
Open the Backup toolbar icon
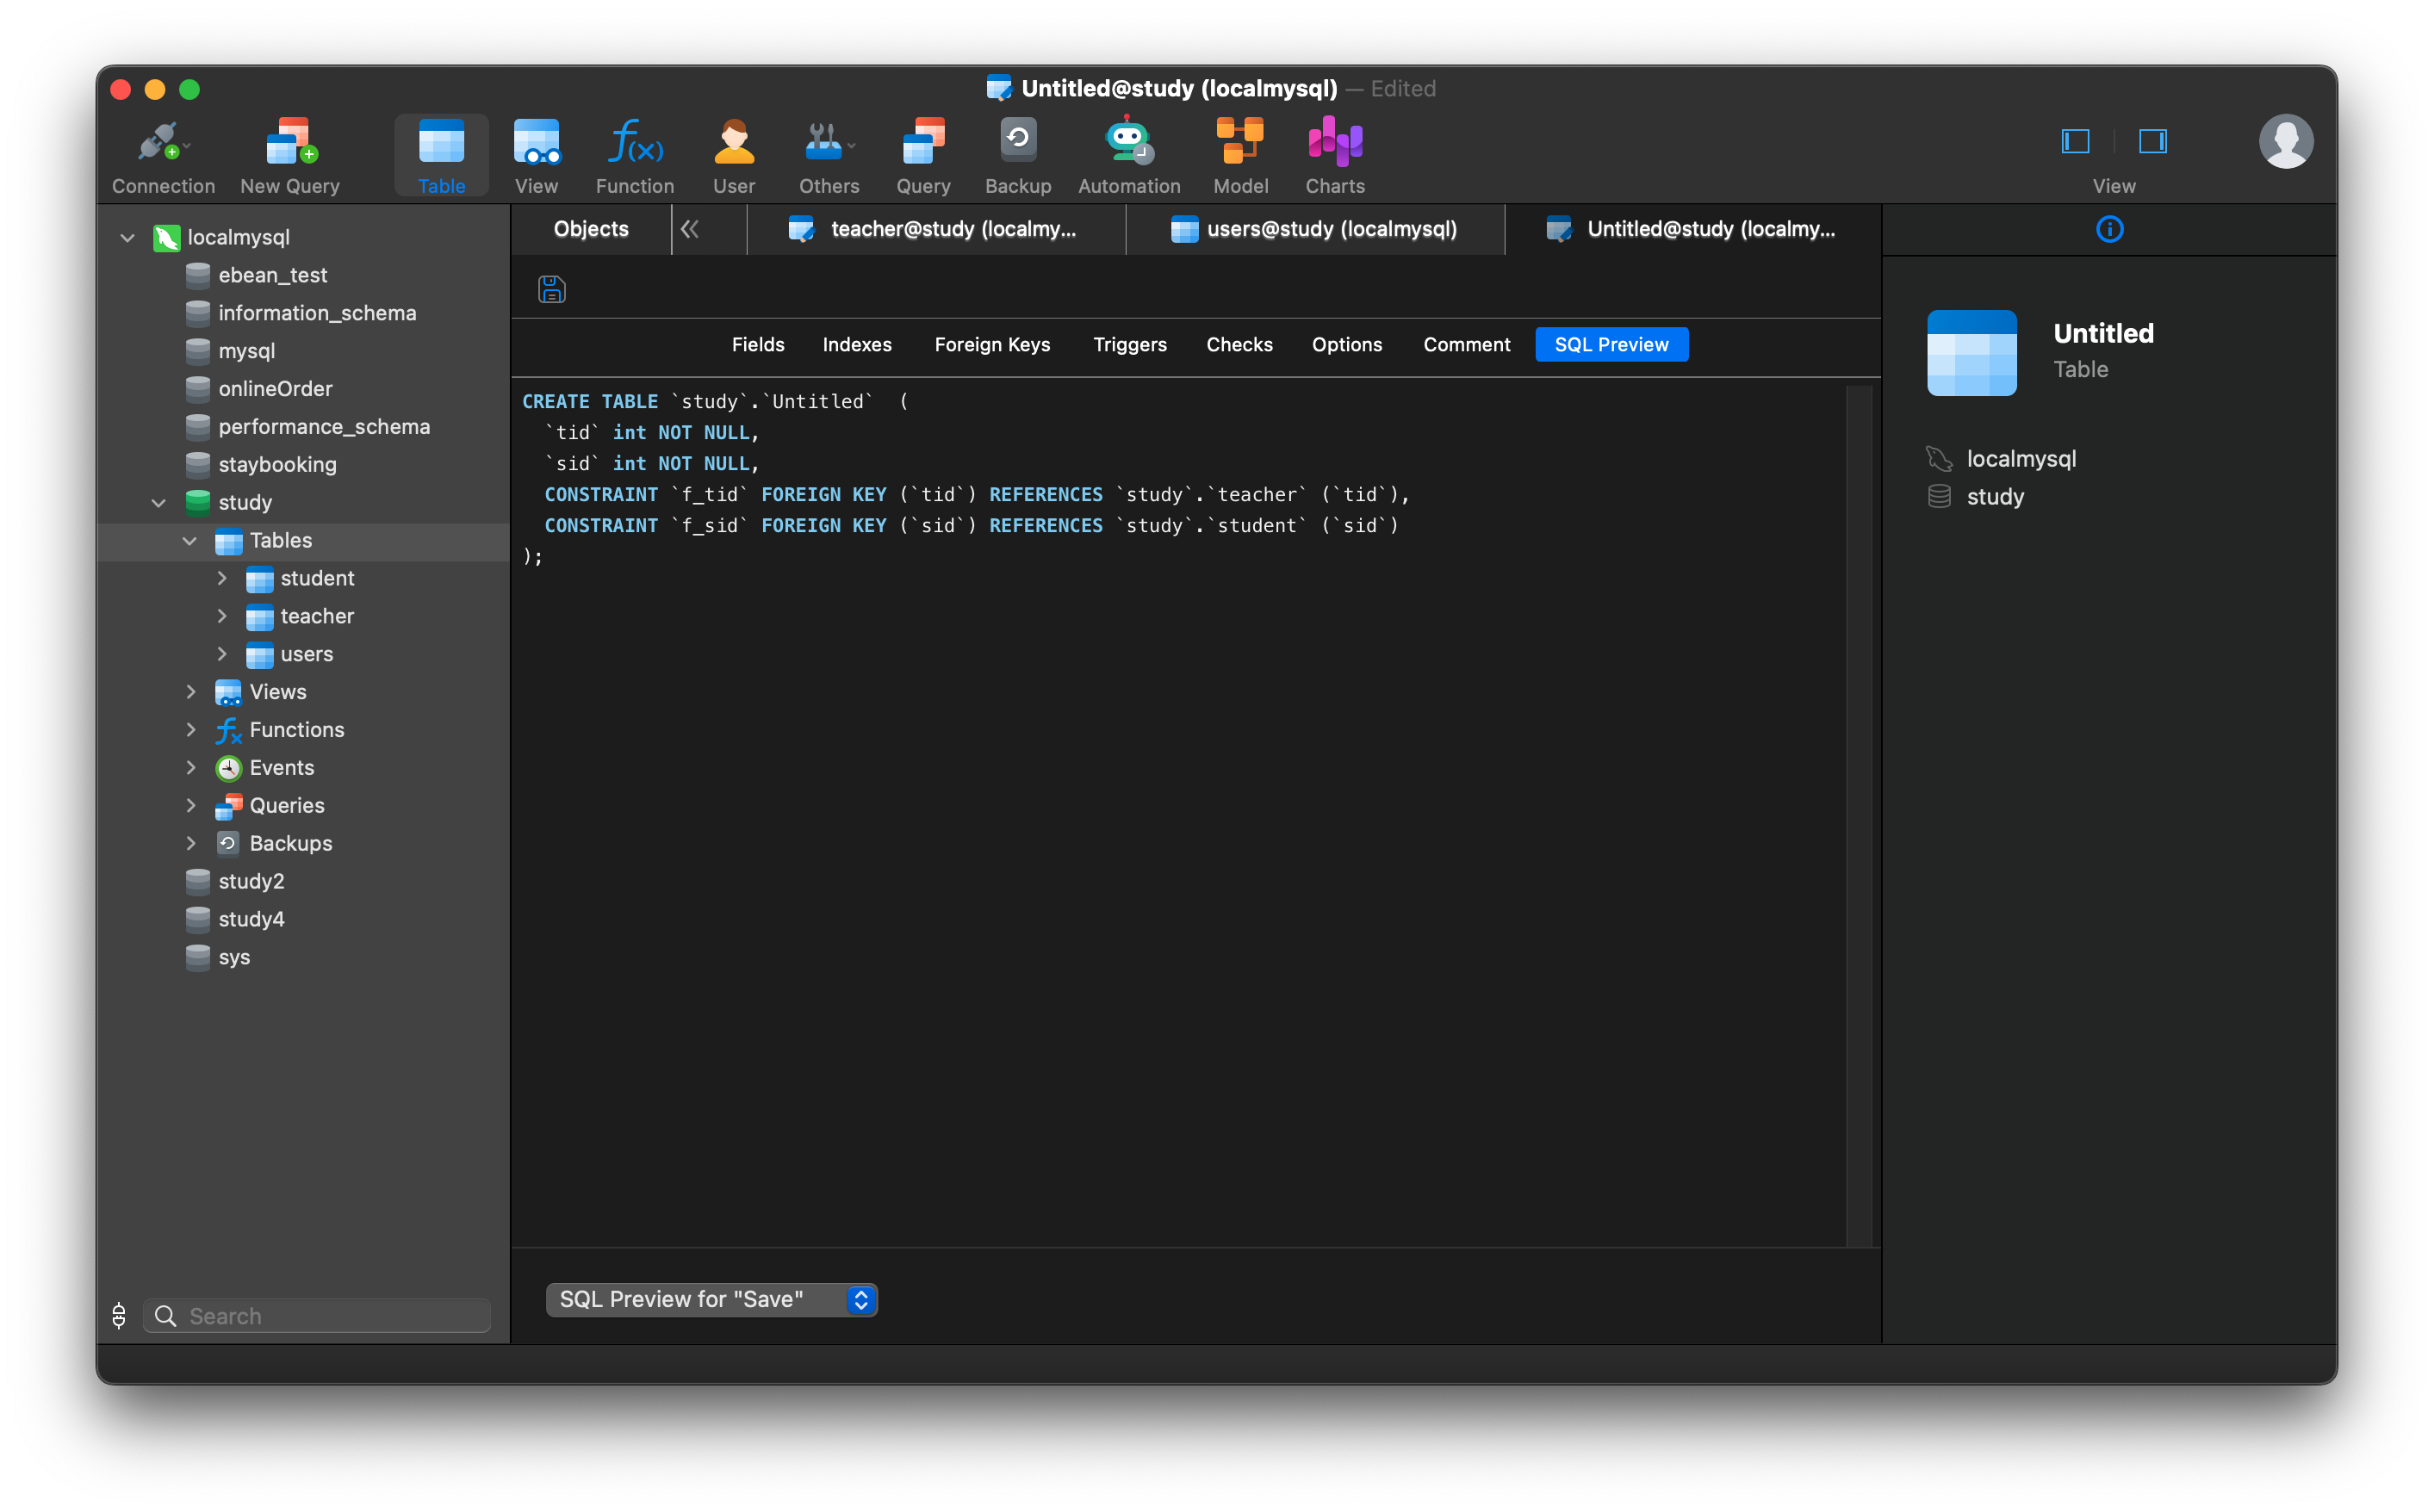[1018, 155]
